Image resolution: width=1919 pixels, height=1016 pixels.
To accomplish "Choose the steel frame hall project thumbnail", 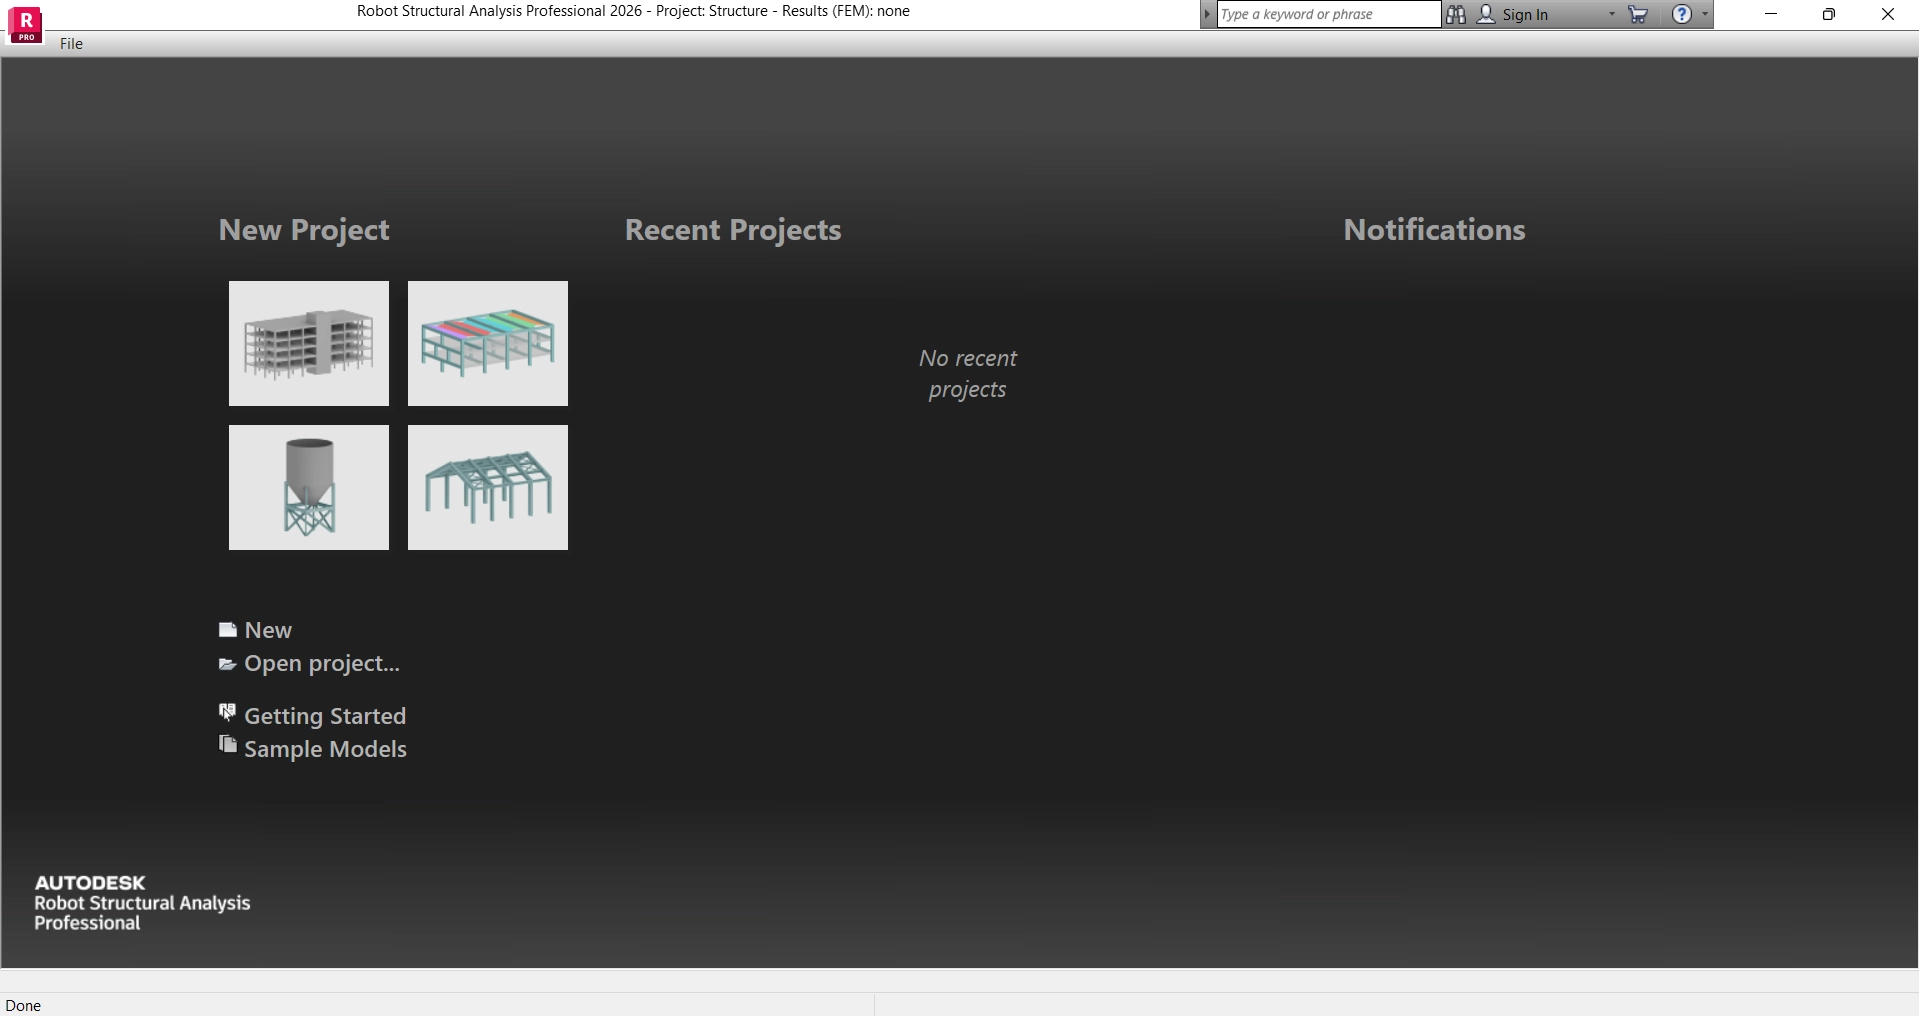I will pyautogui.click(x=487, y=487).
